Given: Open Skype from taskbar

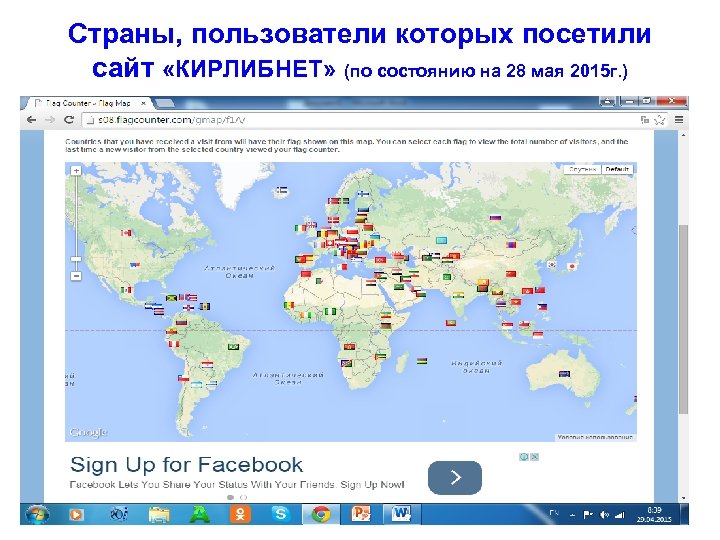Looking at the screenshot, I should tap(281, 513).
